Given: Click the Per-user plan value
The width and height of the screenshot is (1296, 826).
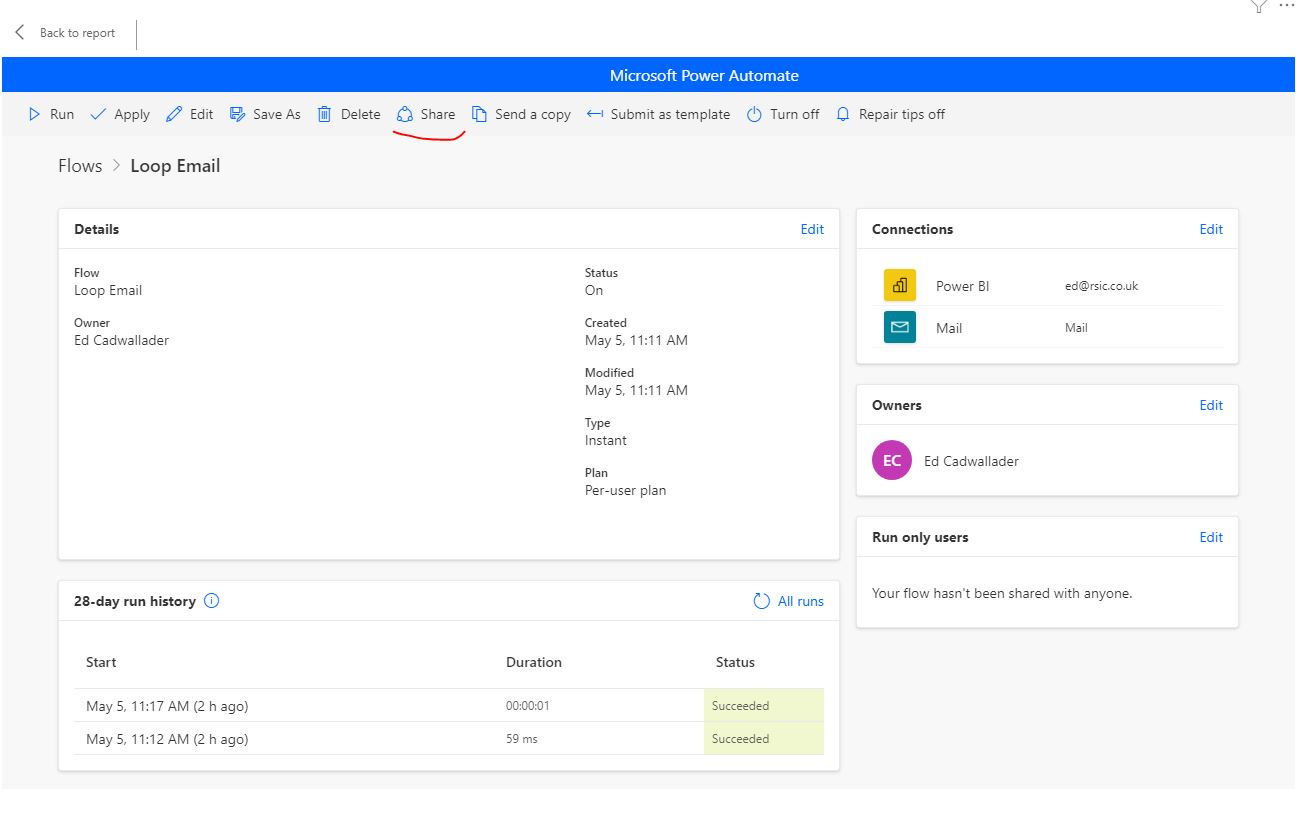Looking at the screenshot, I should pyautogui.click(x=625, y=490).
